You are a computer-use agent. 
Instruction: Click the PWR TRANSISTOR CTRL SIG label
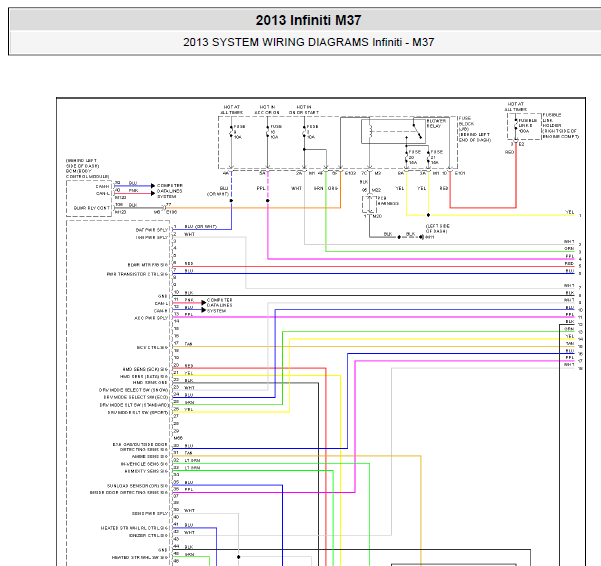[137, 274]
